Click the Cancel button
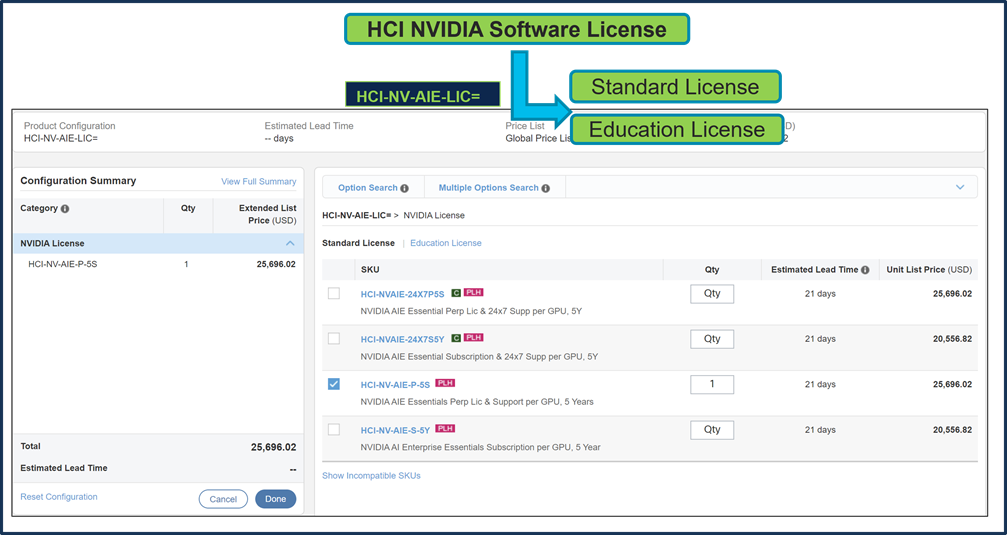 pyautogui.click(x=223, y=499)
